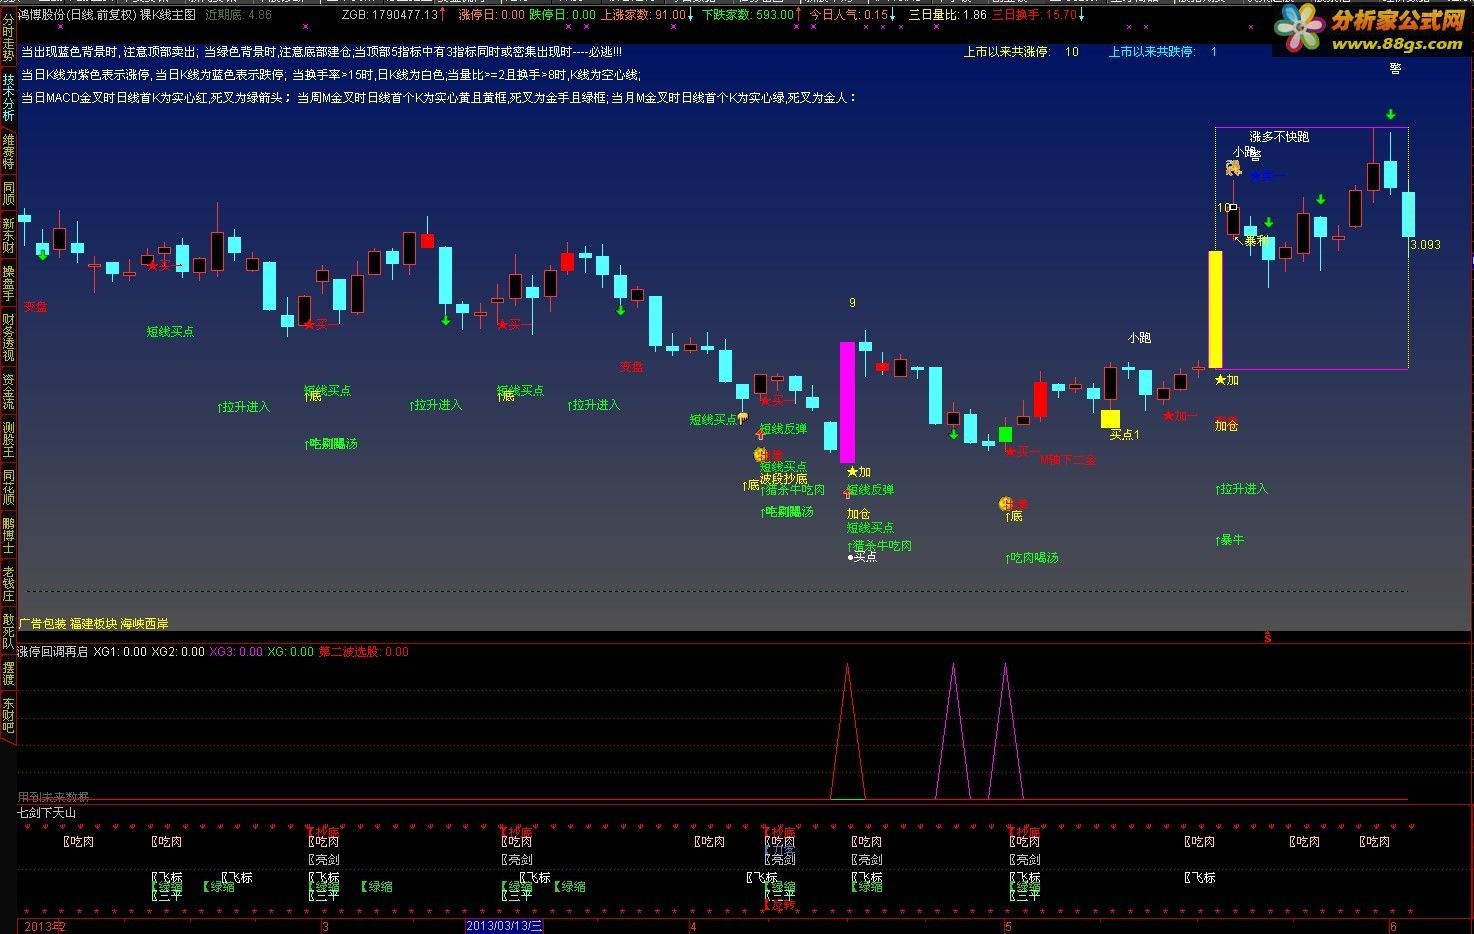Click the XG2: 0.00 indicator value
This screenshot has height=934, width=1474.
pyautogui.click(x=178, y=652)
